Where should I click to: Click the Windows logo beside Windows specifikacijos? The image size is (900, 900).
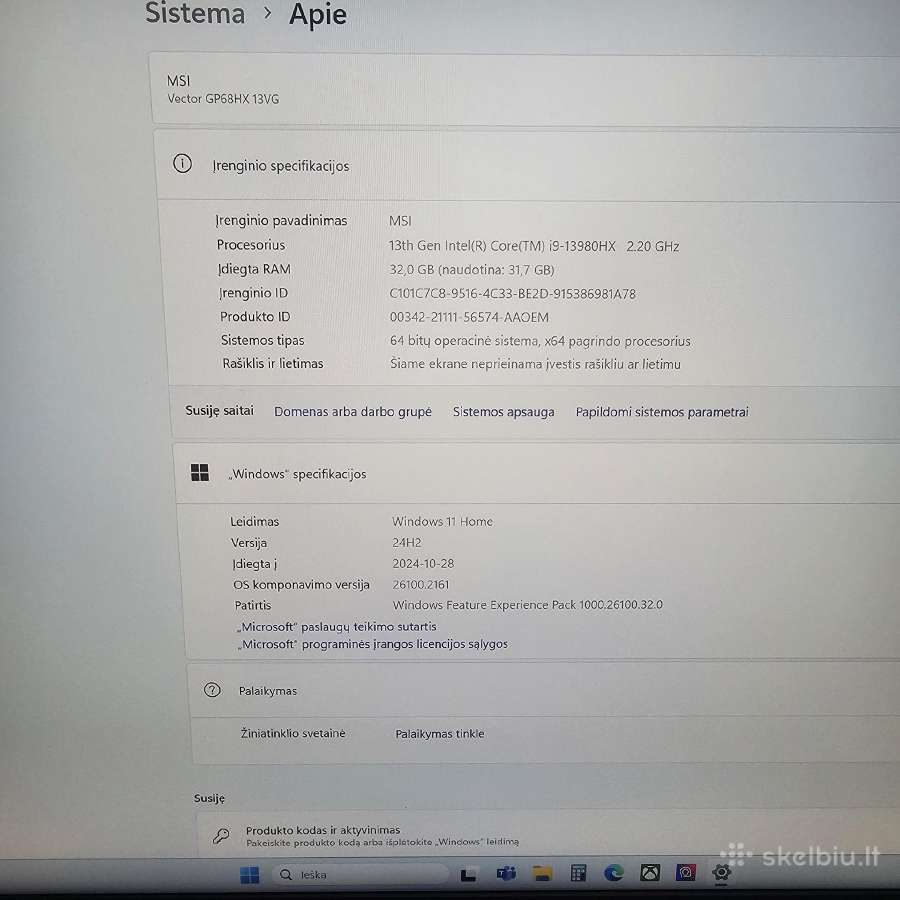tap(200, 472)
